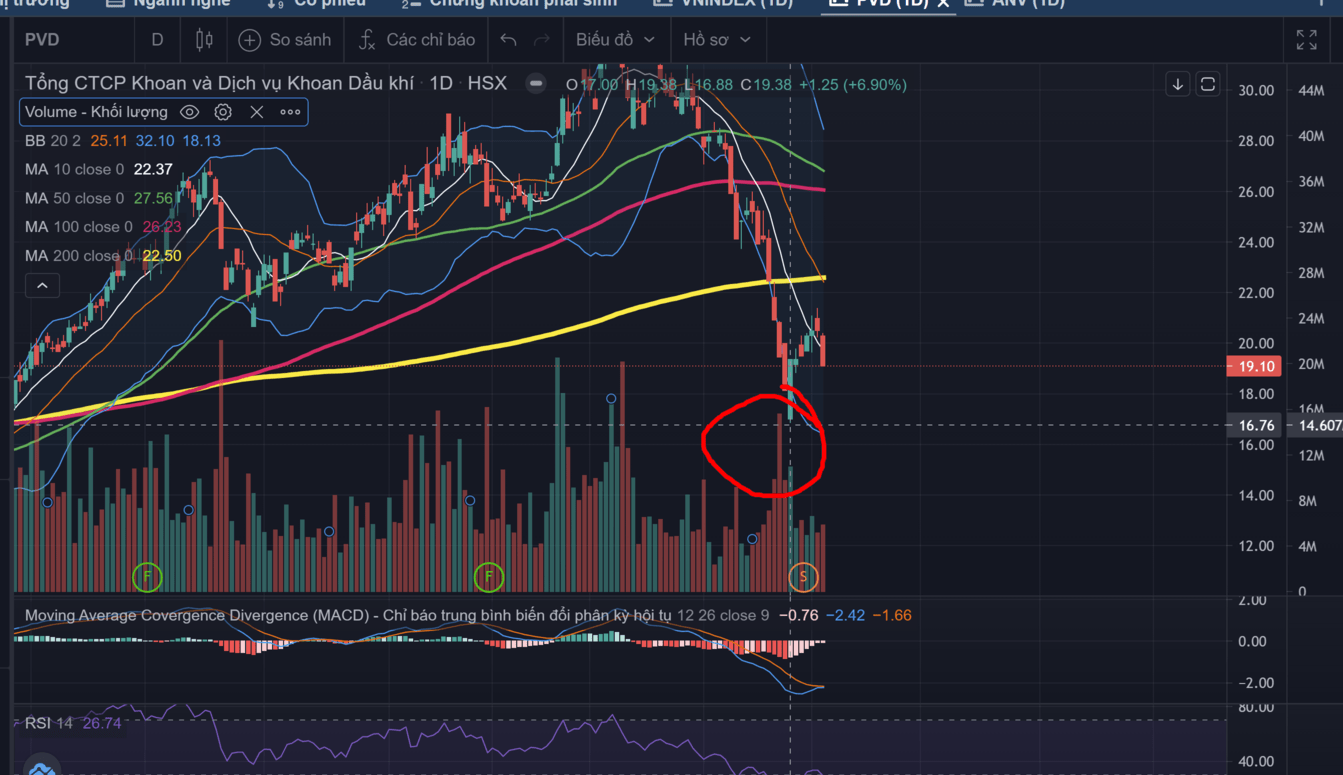Expand the Biểu đồ dropdown
Screen dimensions: 1343x775
pos(615,40)
